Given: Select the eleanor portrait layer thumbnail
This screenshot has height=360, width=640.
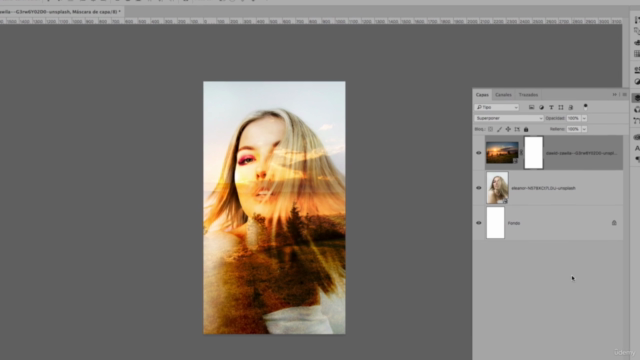Looking at the screenshot, I should coord(497,188).
